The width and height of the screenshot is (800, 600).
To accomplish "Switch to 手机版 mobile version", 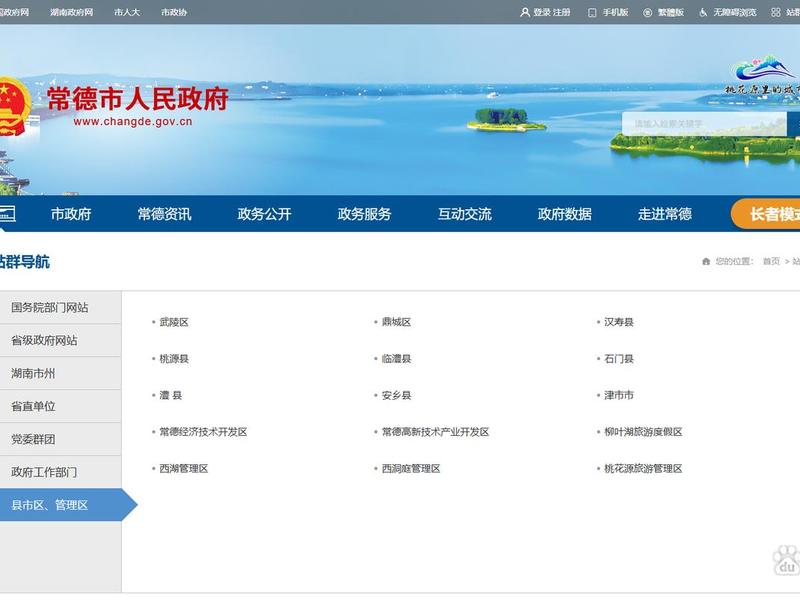I will [x=615, y=12].
